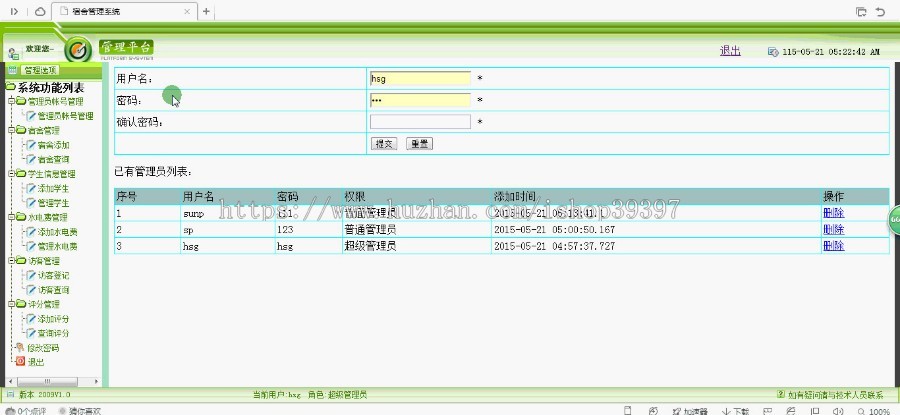Click the browser cloud icon left of tab
Image resolution: width=900 pixels, height=415 pixels.
pos(40,11)
